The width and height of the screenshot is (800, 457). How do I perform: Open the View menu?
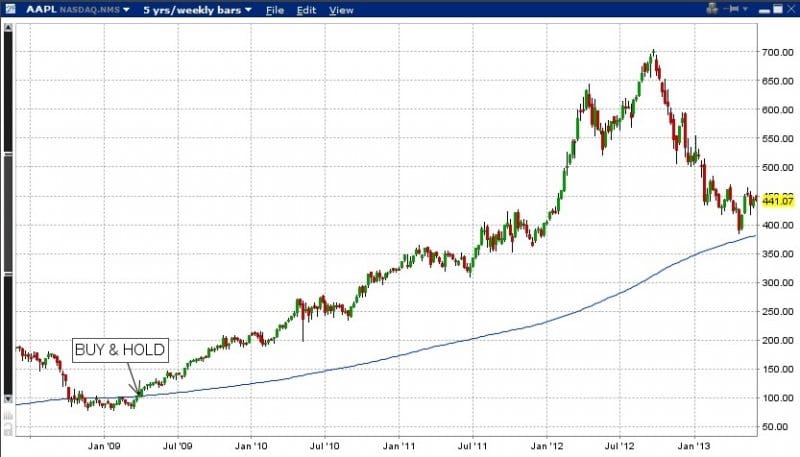(341, 10)
